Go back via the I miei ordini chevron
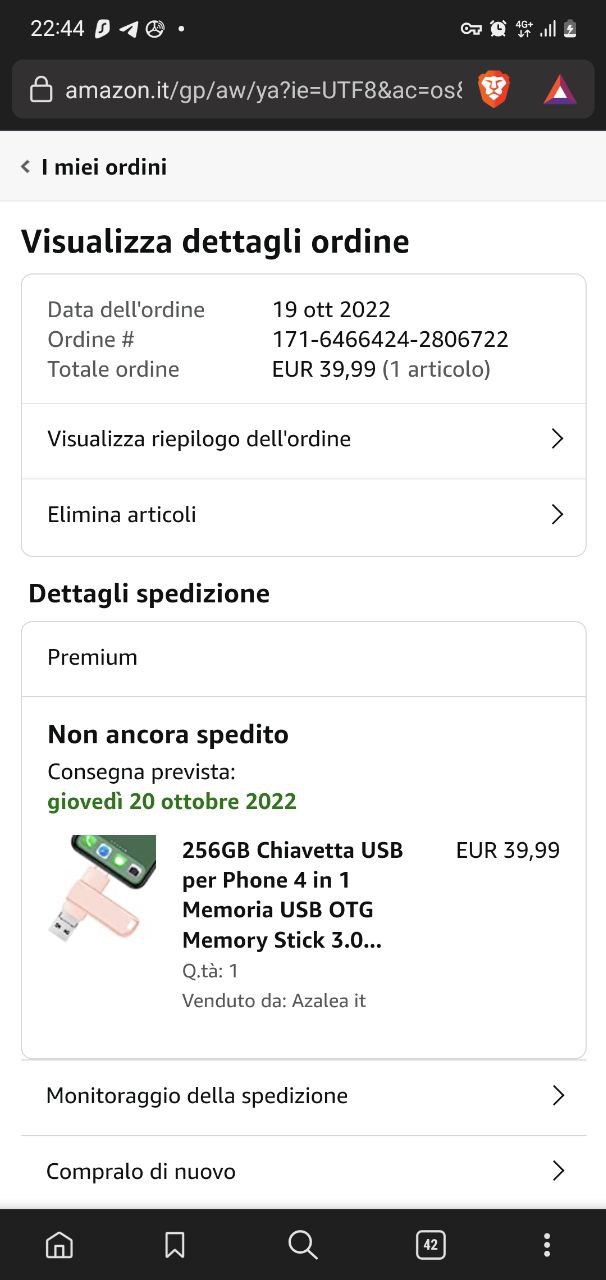Image resolution: width=606 pixels, height=1280 pixels. tap(26, 167)
